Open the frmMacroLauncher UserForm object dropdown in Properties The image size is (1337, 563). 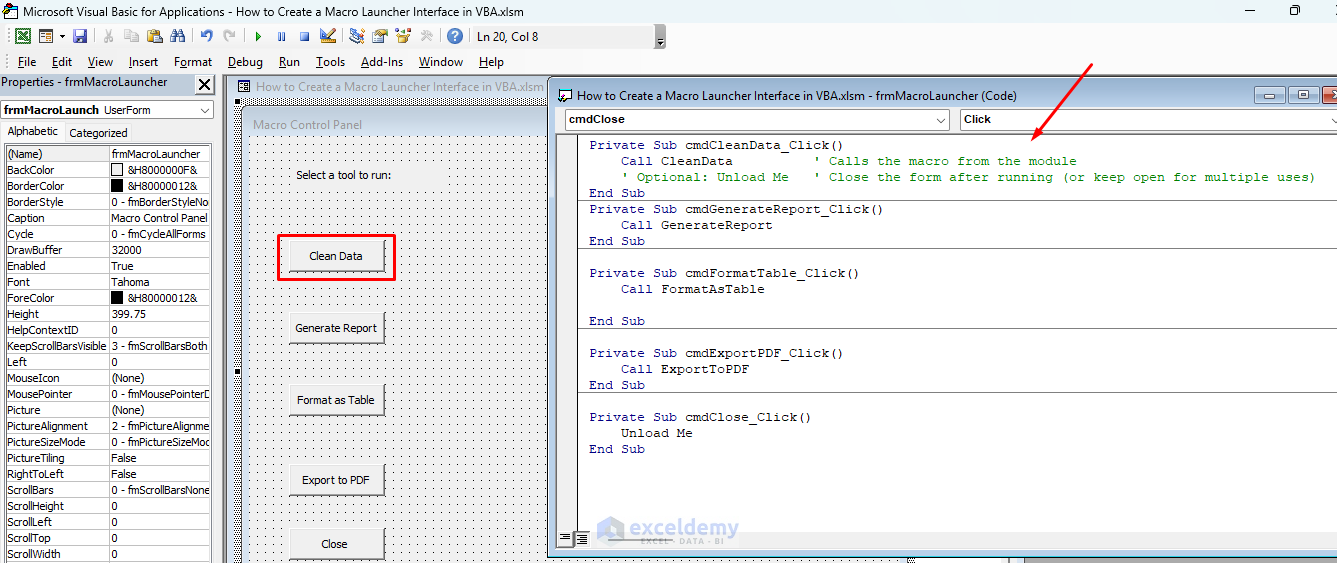206,110
